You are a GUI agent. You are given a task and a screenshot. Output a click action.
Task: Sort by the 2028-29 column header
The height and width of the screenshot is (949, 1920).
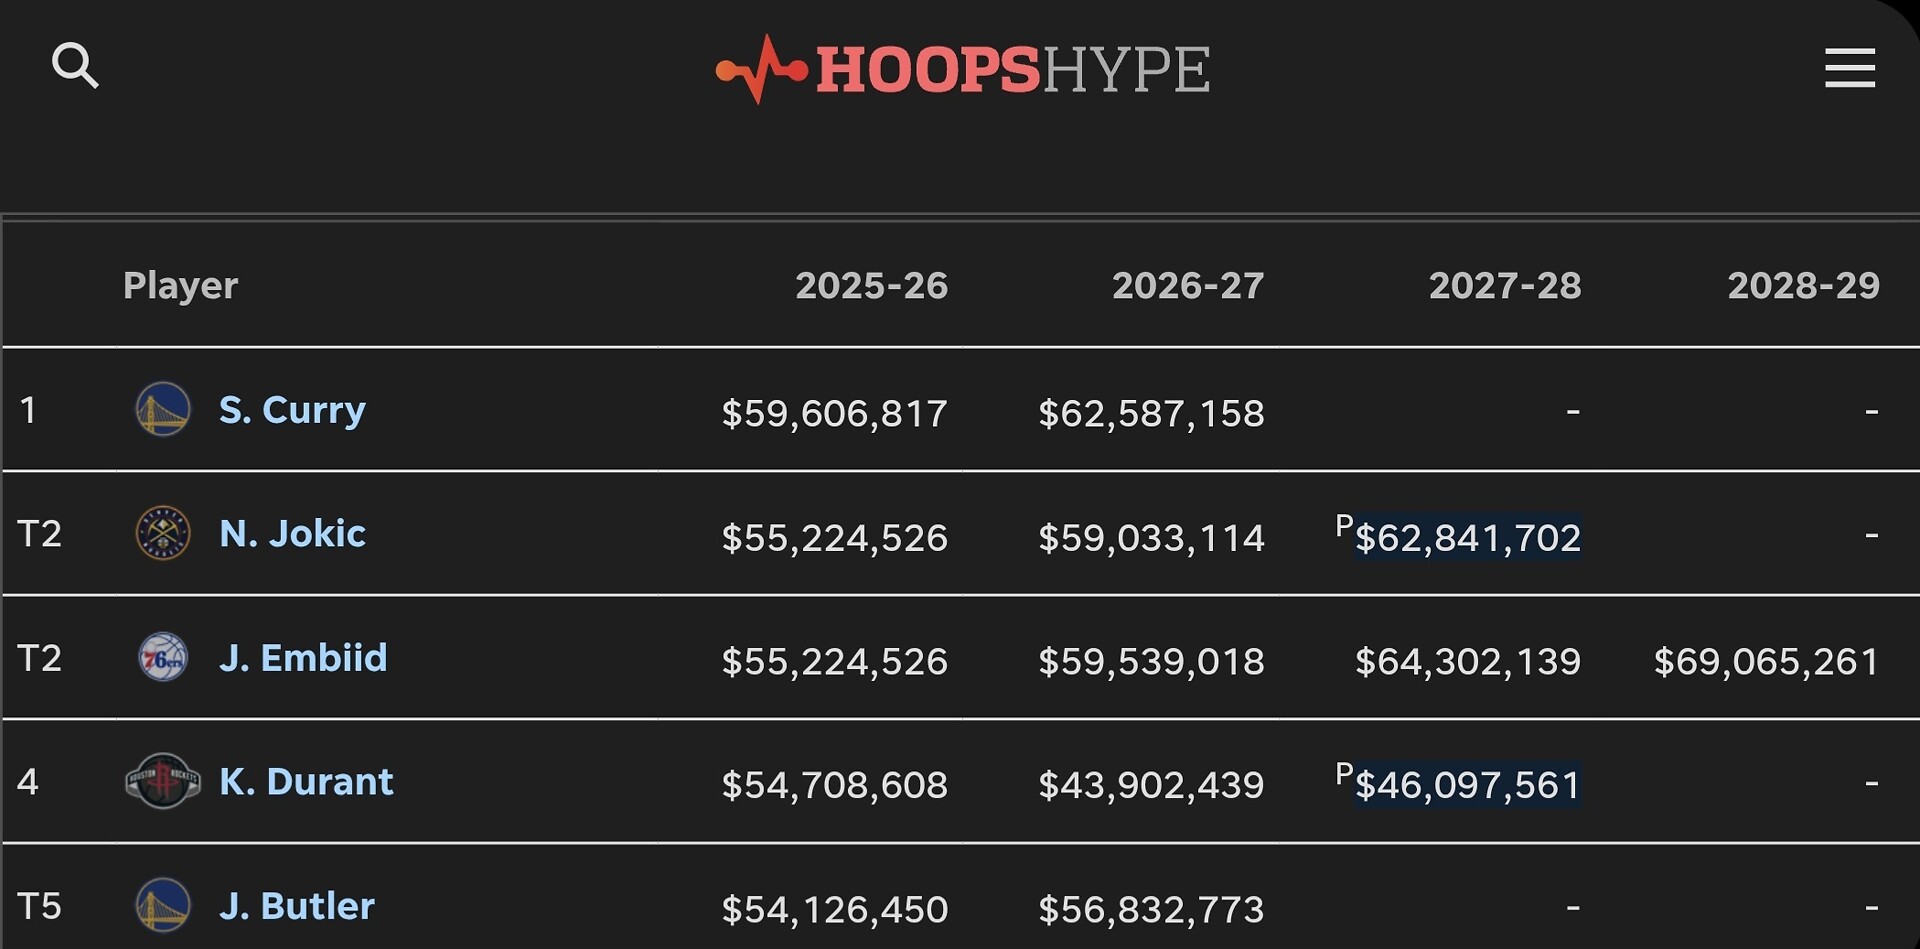1804,286
